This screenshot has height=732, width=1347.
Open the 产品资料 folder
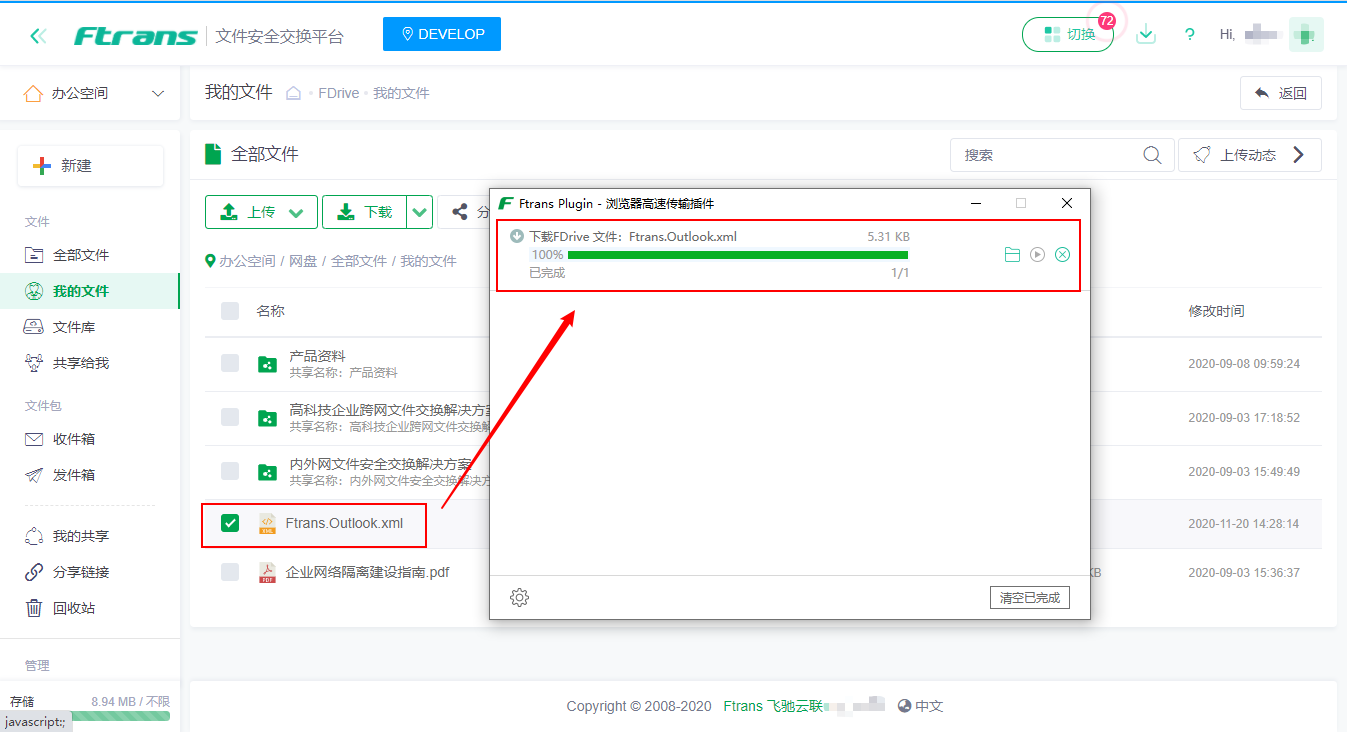[317, 355]
